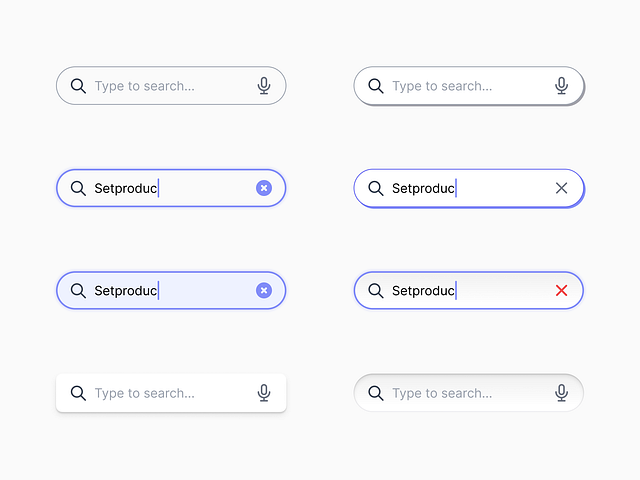Image resolution: width=640 pixels, height=480 pixels.
Task: Click magnifier in the gray gradient pill bar
Action: click(376, 393)
